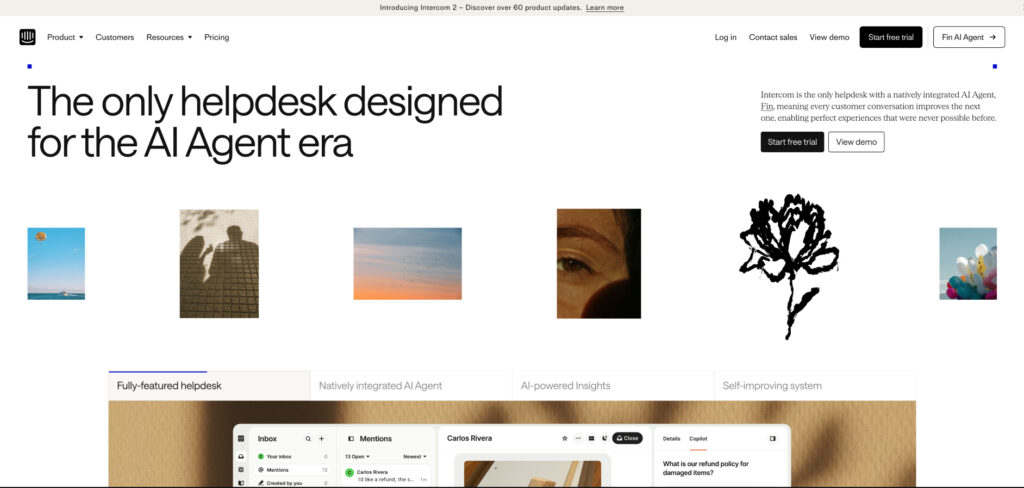Click the green avatar for Carlos Rivera
Image resolution: width=1024 pixels, height=488 pixels.
[349, 472]
